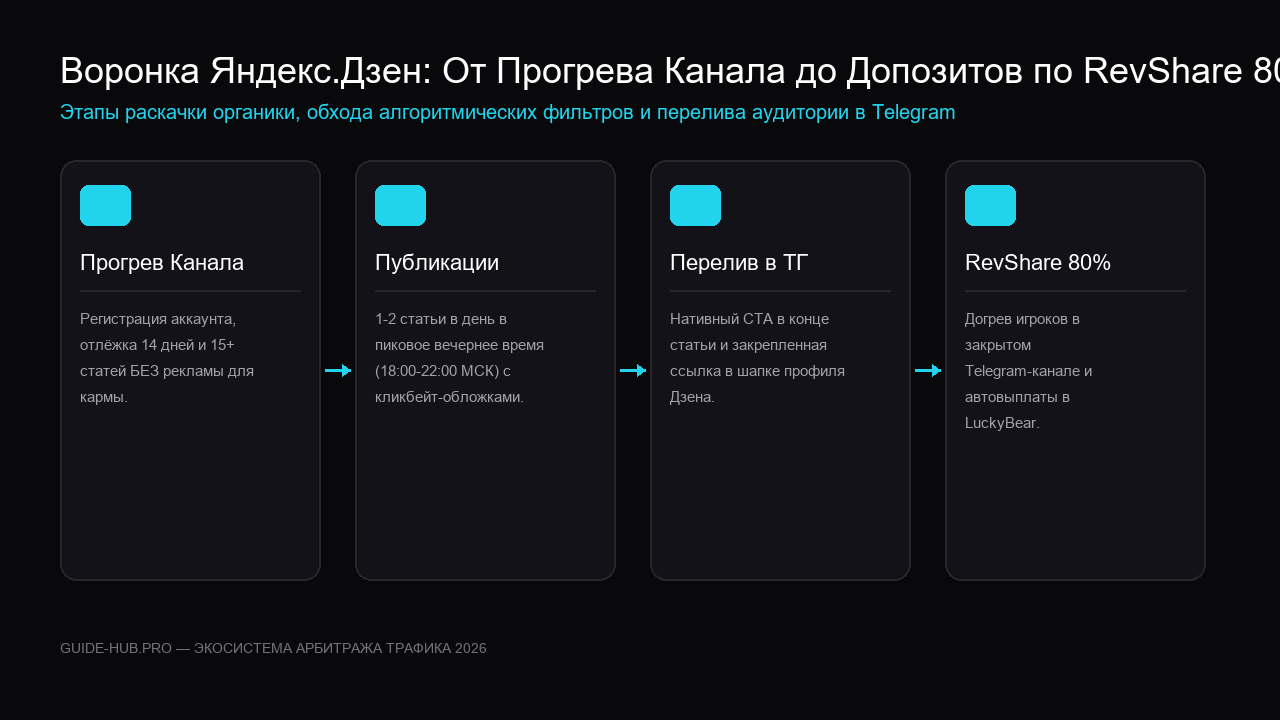The height and width of the screenshot is (720, 1280).
Task: Select the heading Прогрев Канала
Action: 162,263
